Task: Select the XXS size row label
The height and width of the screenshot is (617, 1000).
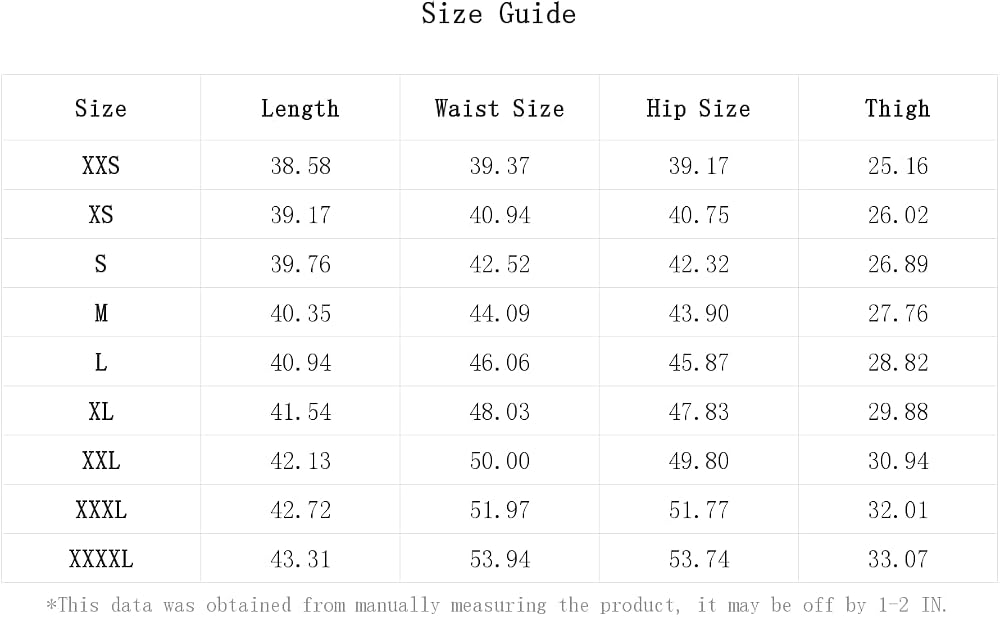Action: (101, 166)
